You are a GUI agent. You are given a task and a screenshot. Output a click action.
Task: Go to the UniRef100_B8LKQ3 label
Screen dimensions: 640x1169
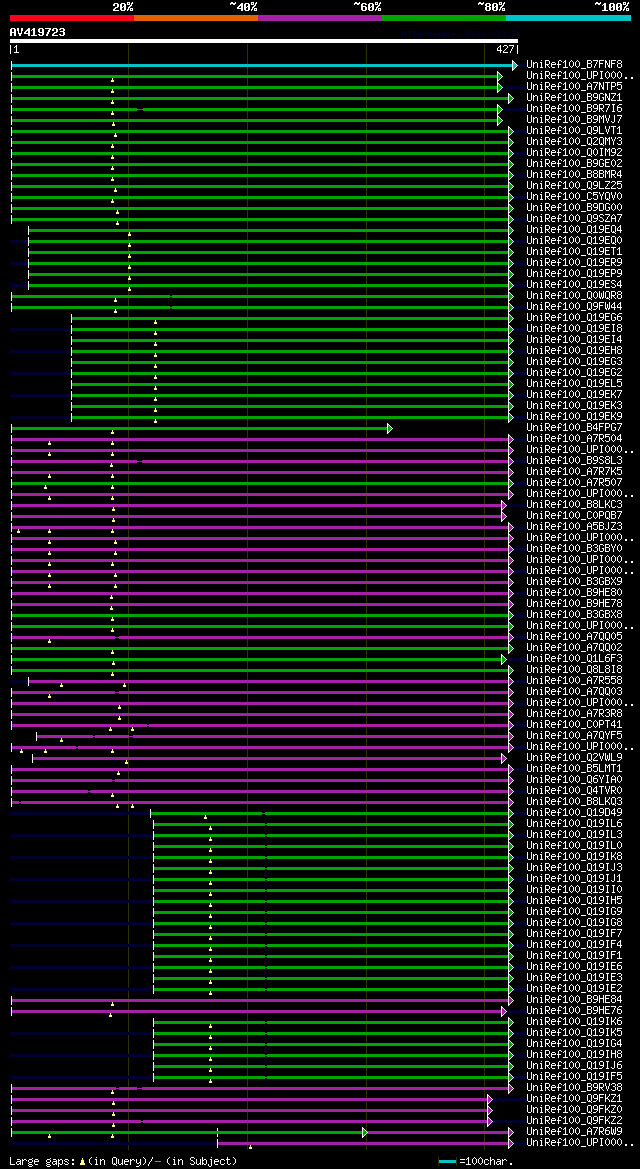[x=574, y=801]
